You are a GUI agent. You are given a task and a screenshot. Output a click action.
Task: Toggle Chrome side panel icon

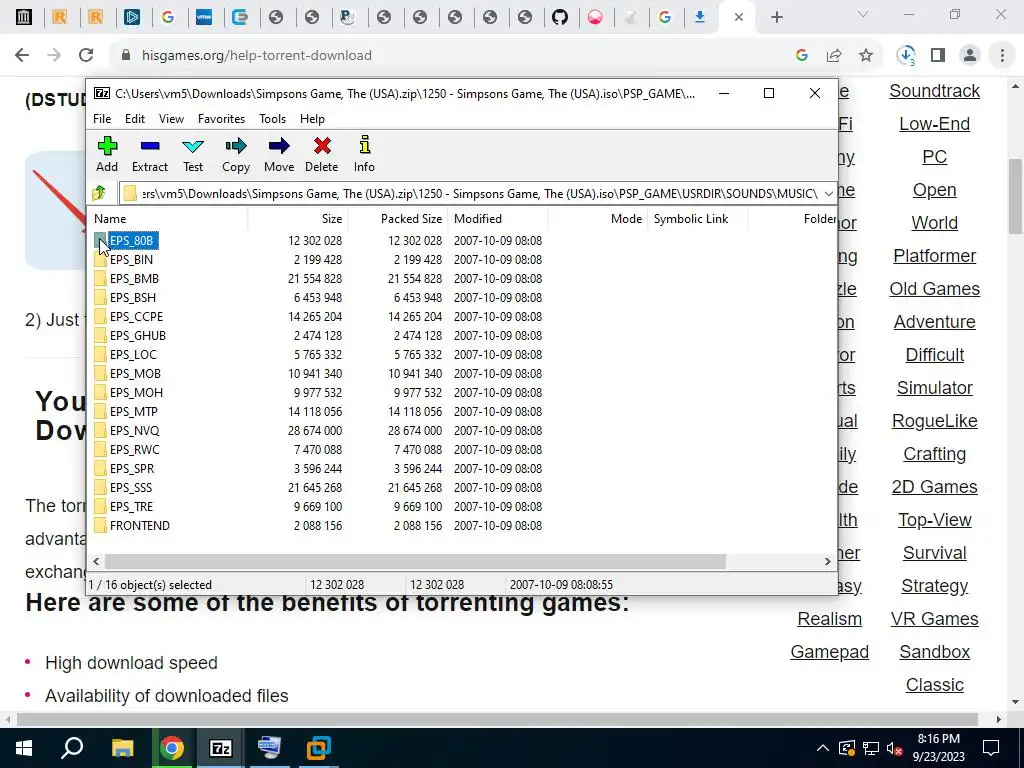coord(938,56)
